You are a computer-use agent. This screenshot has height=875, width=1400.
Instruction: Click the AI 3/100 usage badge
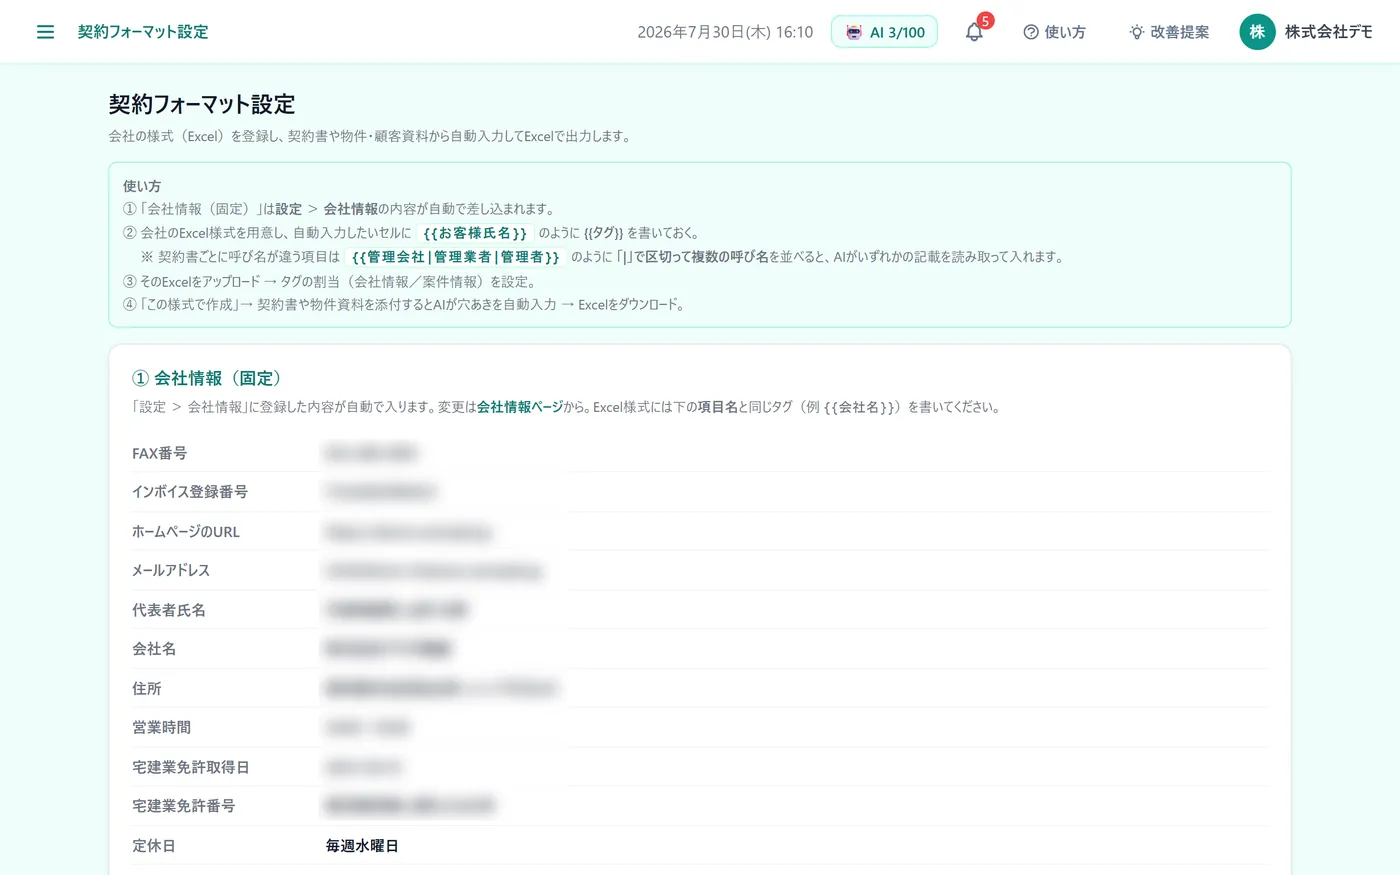click(x=884, y=32)
